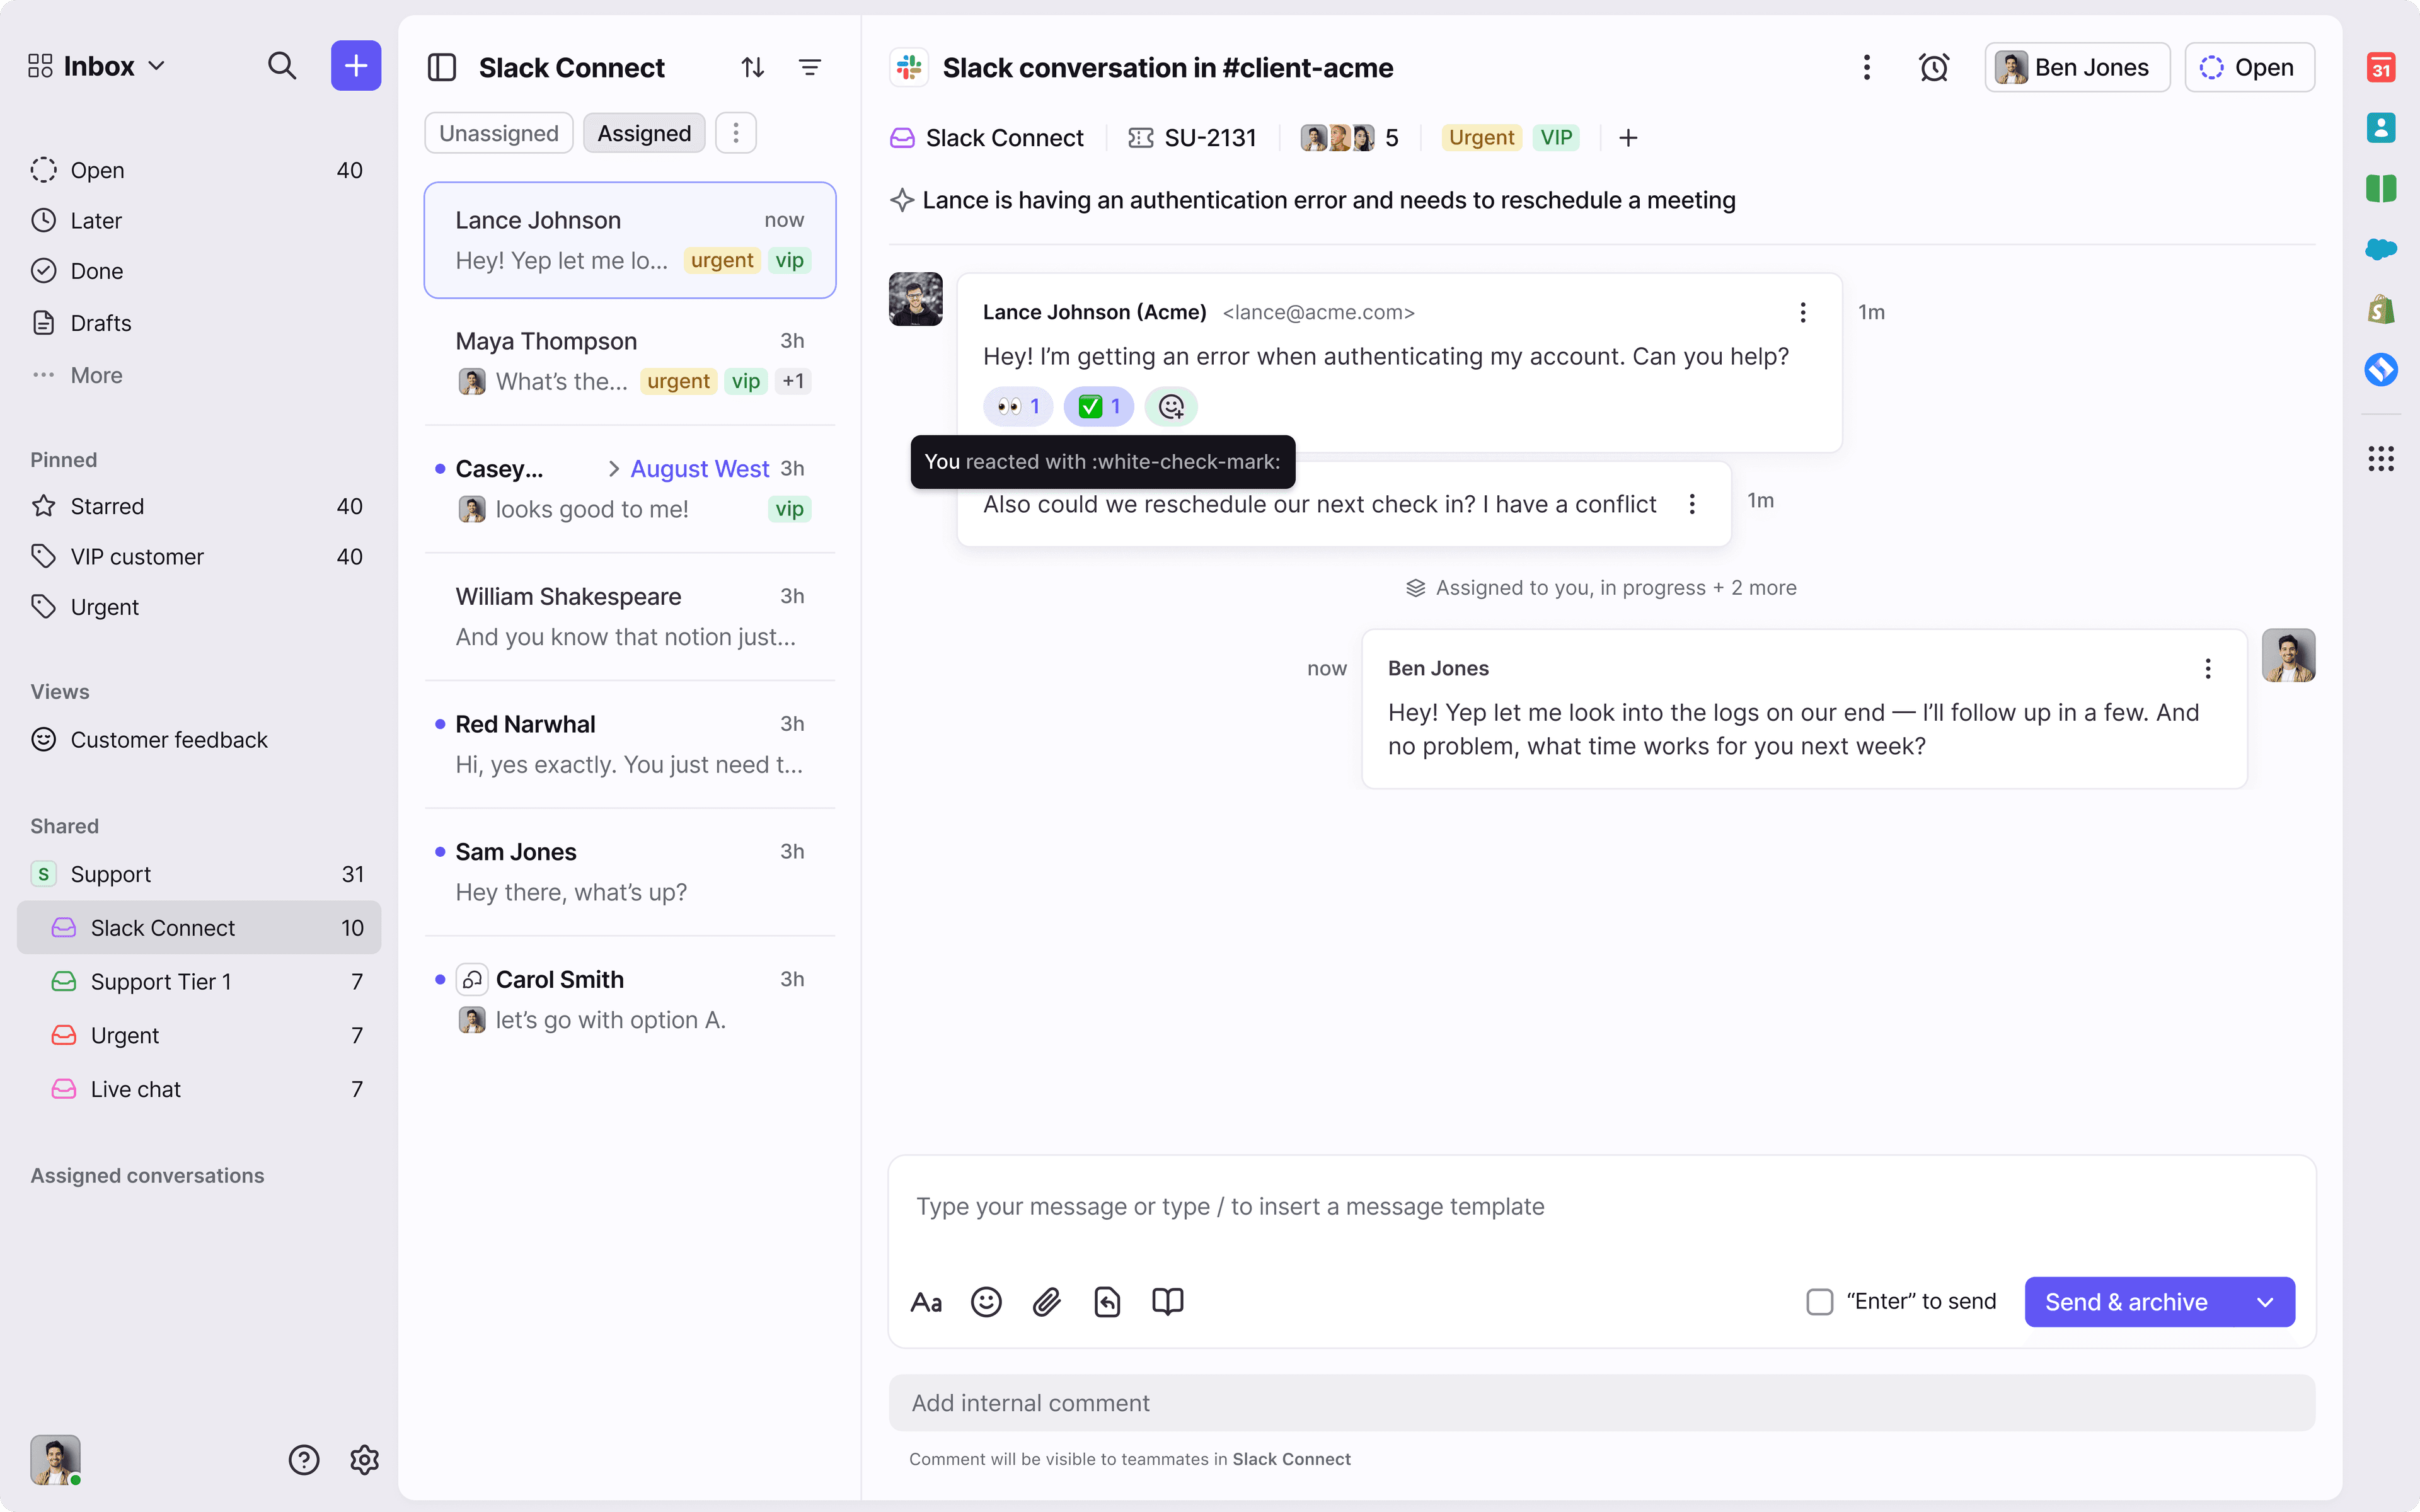
Task: Select the Open folder in sidebar
Action: pyautogui.click(x=198, y=170)
